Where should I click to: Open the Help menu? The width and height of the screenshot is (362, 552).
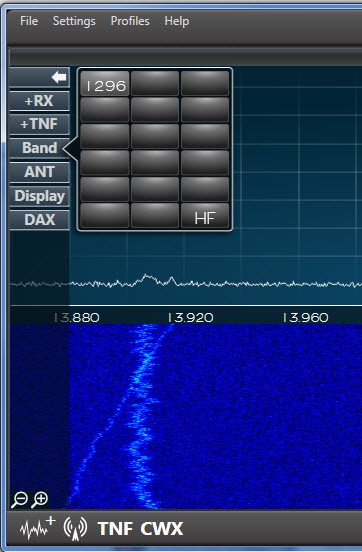[177, 21]
